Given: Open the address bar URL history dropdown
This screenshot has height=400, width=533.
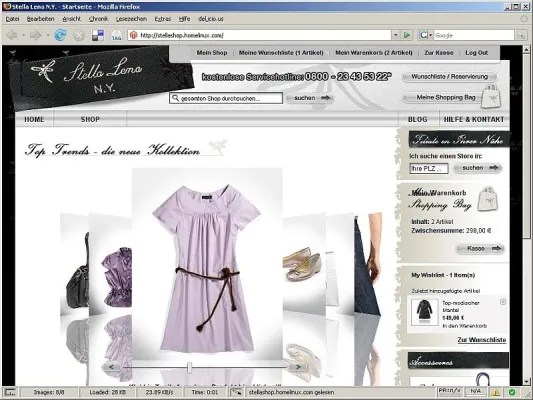Looking at the screenshot, I should [x=395, y=35].
